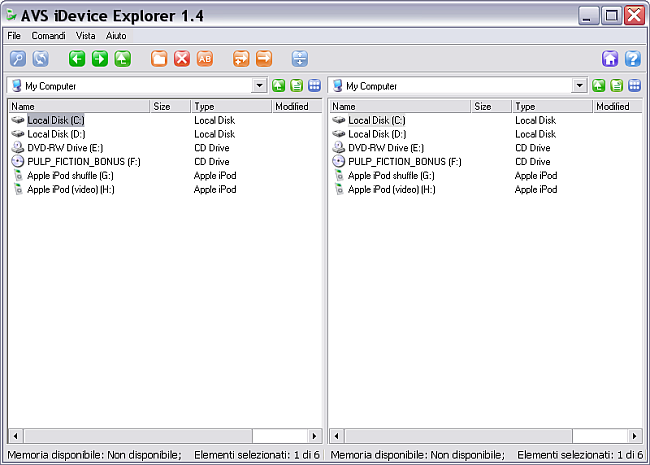Select DVD-RW Drive (E:) in right panel

(x=386, y=148)
